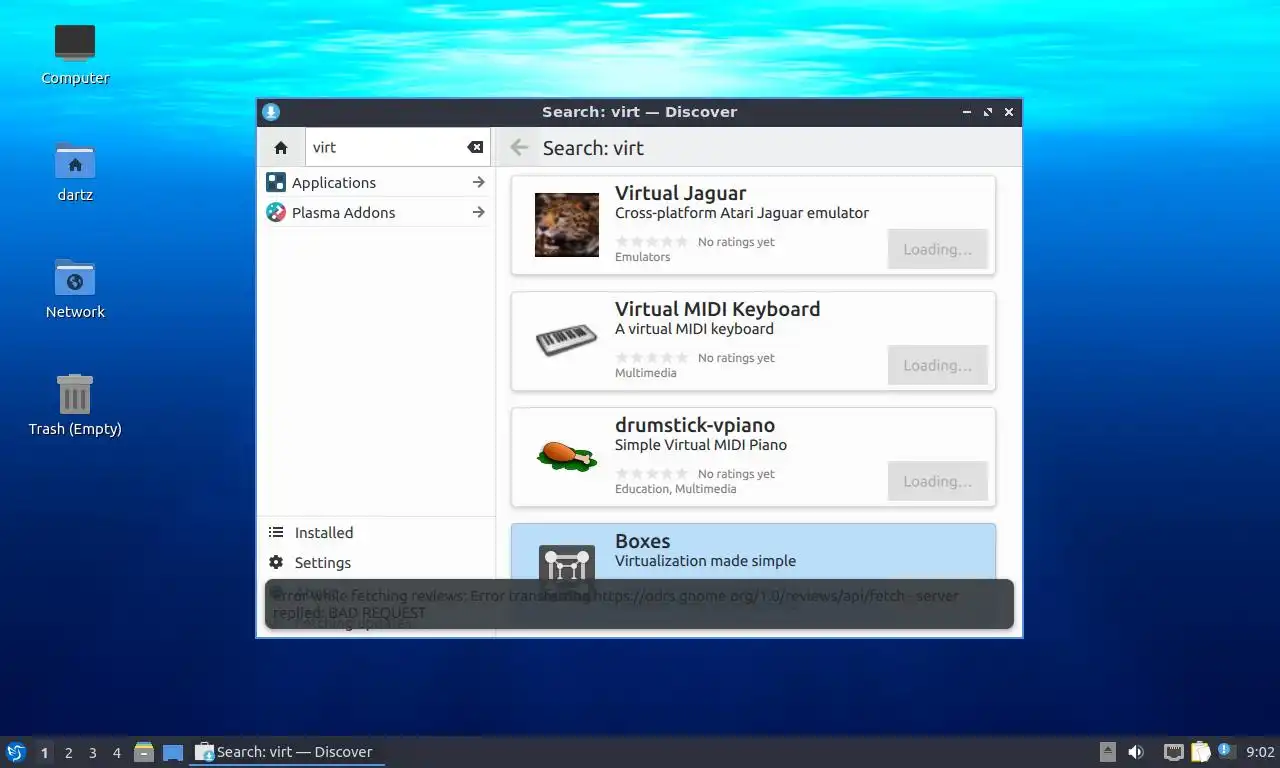Image resolution: width=1280 pixels, height=768 pixels.
Task: Expand Plasma Addons arrow
Action: point(478,212)
